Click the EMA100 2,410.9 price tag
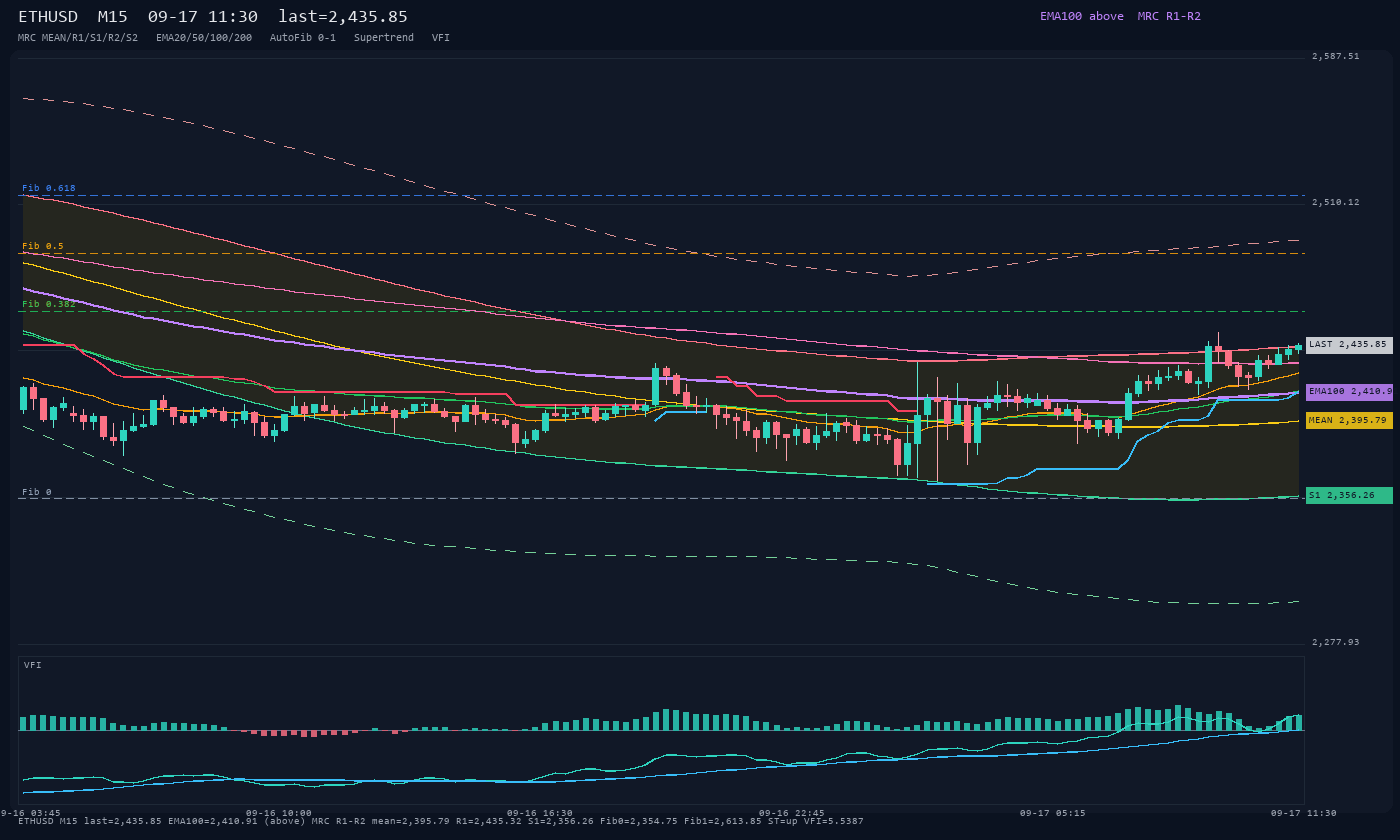The width and height of the screenshot is (1400, 840). (1349, 392)
